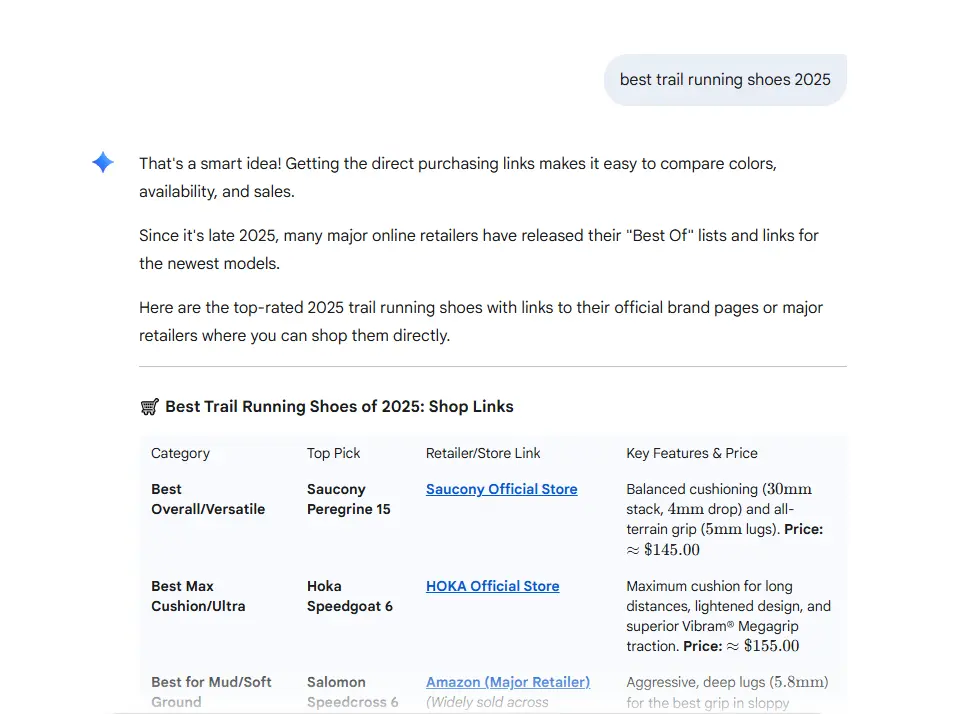Image resolution: width=964 pixels, height=714 pixels.
Task: Click the Best Overall/Versatile category cell
Action: (x=208, y=499)
